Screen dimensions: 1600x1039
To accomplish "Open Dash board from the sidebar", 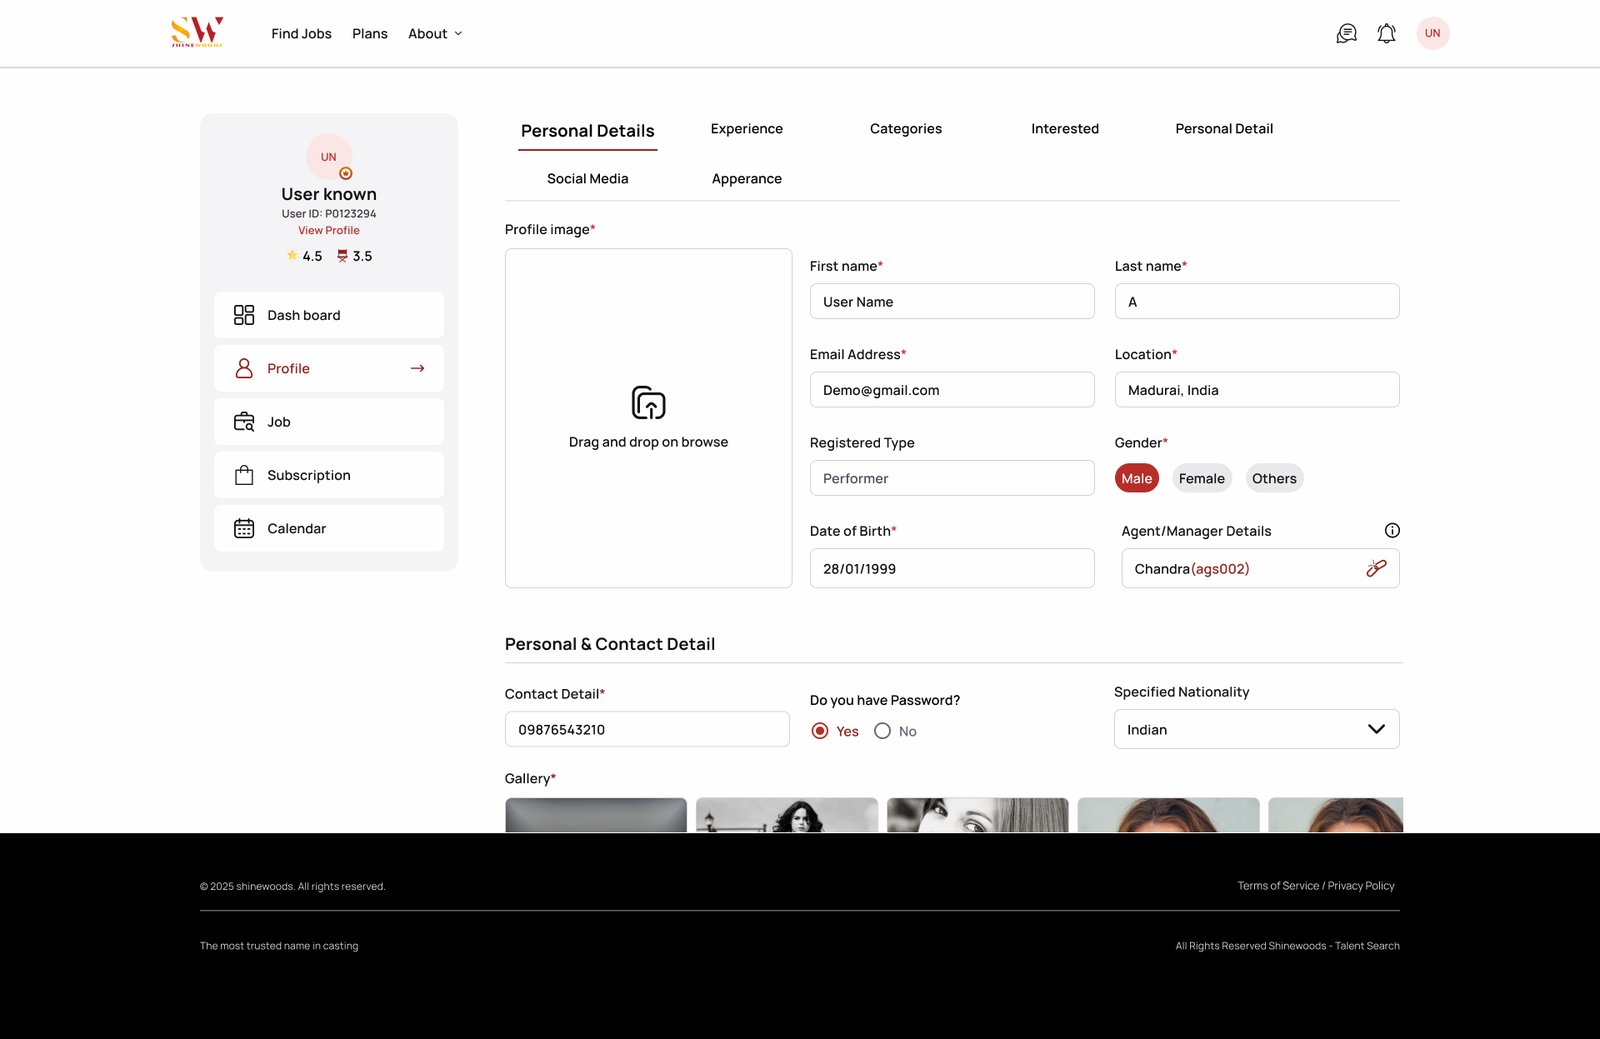I will (329, 315).
